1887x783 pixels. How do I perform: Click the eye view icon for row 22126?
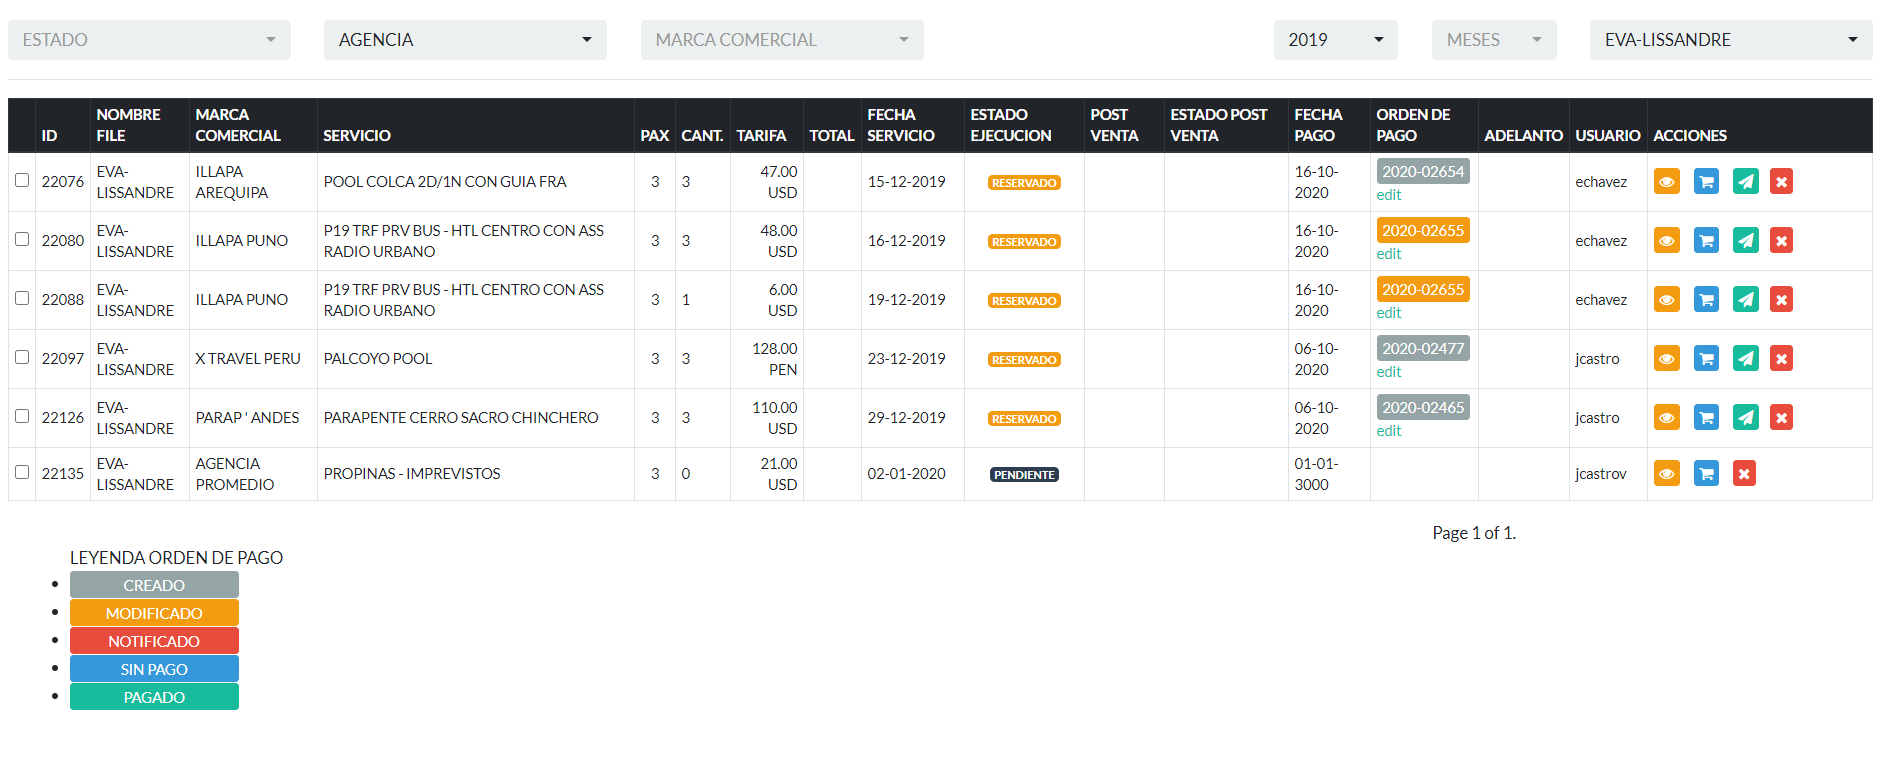[1666, 418]
